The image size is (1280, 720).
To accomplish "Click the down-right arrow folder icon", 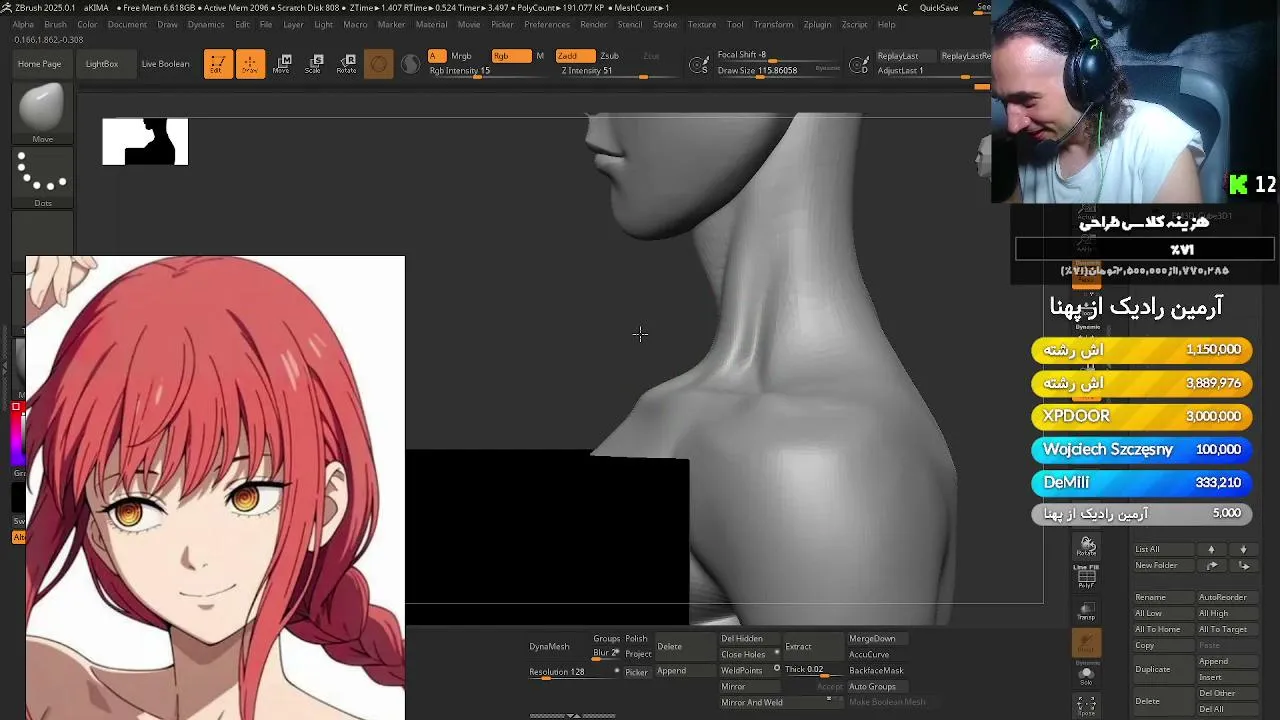I will (1243, 565).
